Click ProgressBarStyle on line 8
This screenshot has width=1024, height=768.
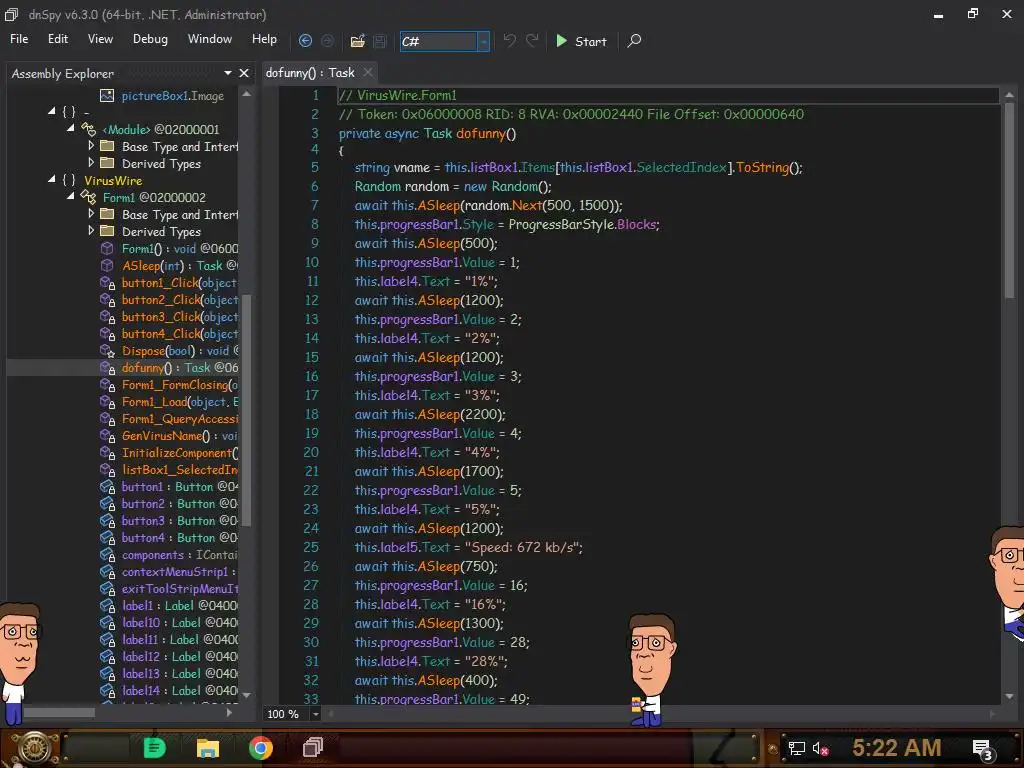pos(562,224)
